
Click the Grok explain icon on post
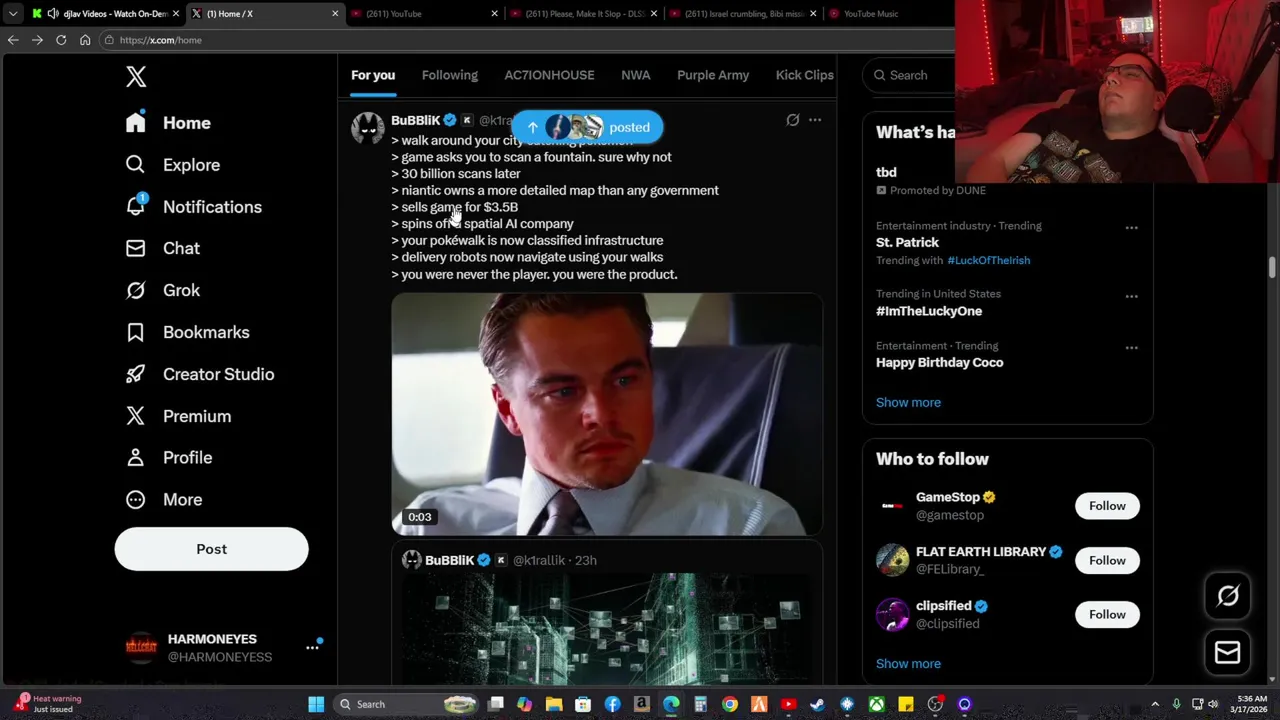pos(793,120)
